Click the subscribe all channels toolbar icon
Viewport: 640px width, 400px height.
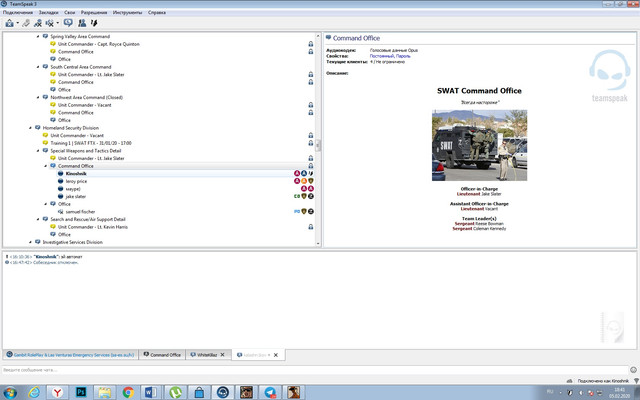38,23
